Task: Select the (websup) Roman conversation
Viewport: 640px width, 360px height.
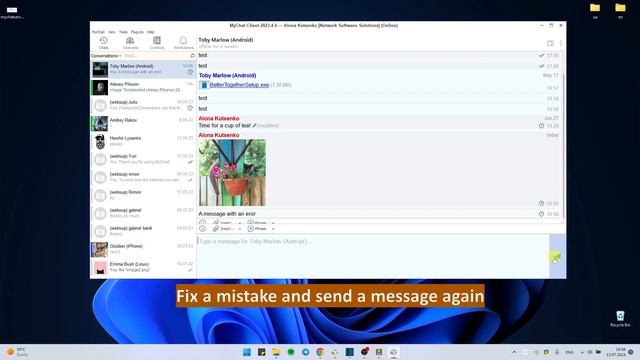Action: pyautogui.click(x=143, y=195)
